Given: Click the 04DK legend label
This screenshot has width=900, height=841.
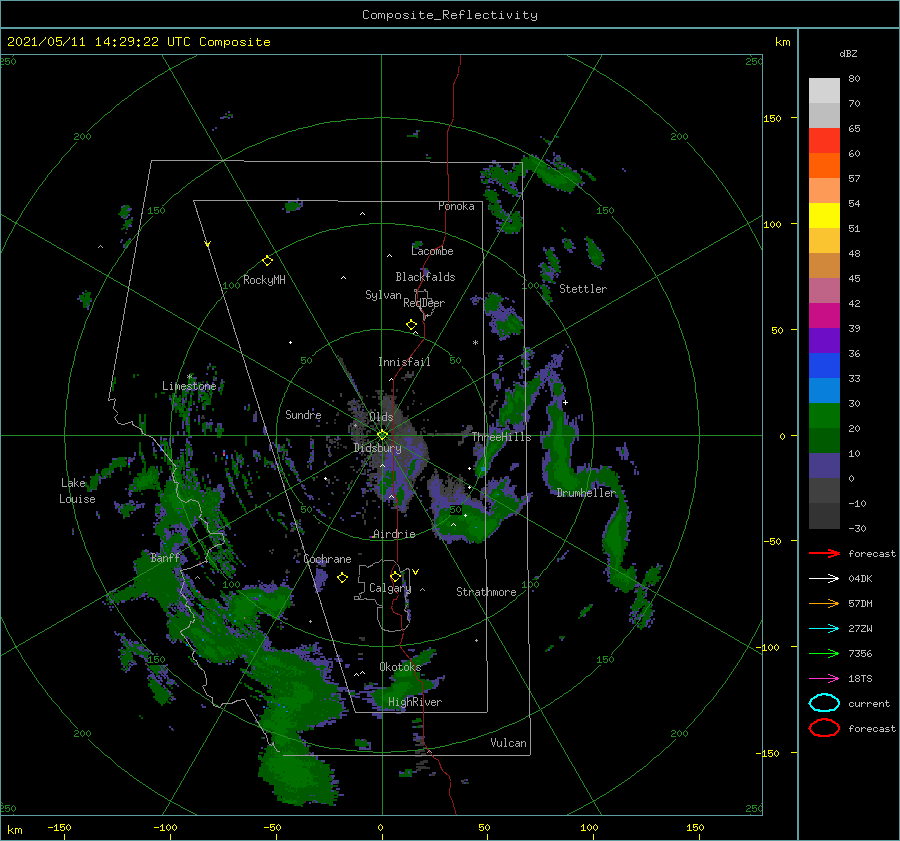Looking at the screenshot, I should (x=860, y=579).
